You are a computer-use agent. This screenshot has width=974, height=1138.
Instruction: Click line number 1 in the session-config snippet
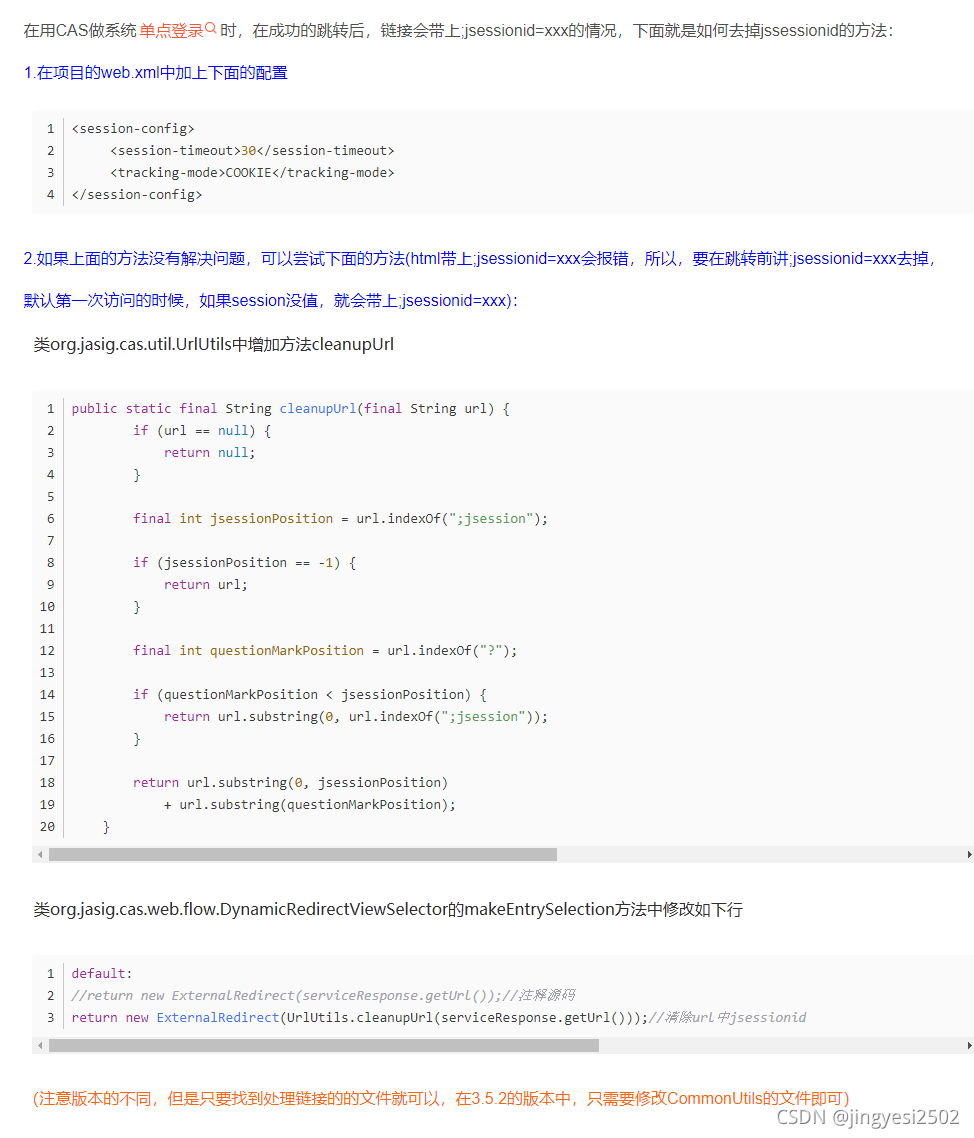click(50, 128)
